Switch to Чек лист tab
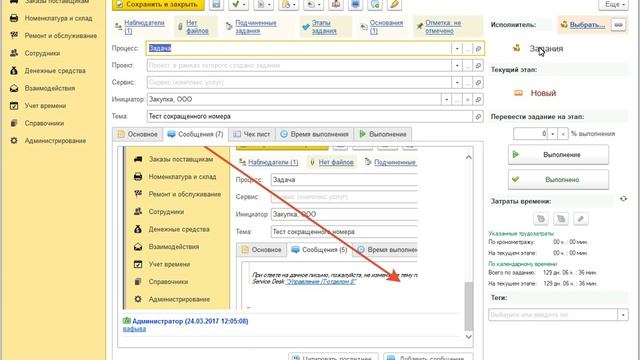 tap(252, 134)
